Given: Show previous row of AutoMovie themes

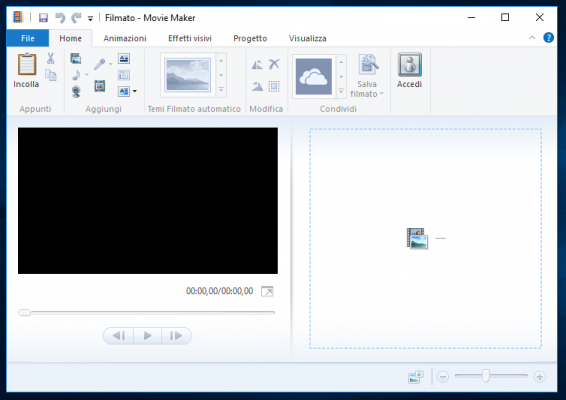Looking at the screenshot, I should pos(221,61).
